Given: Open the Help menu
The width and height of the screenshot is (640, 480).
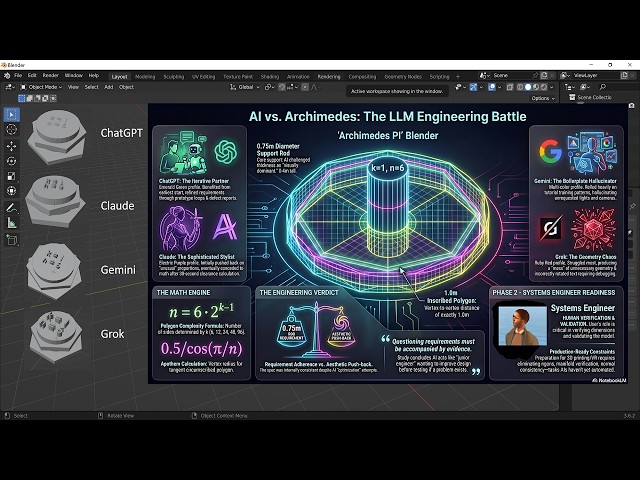Looking at the screenshot, I should pos(94,76).
